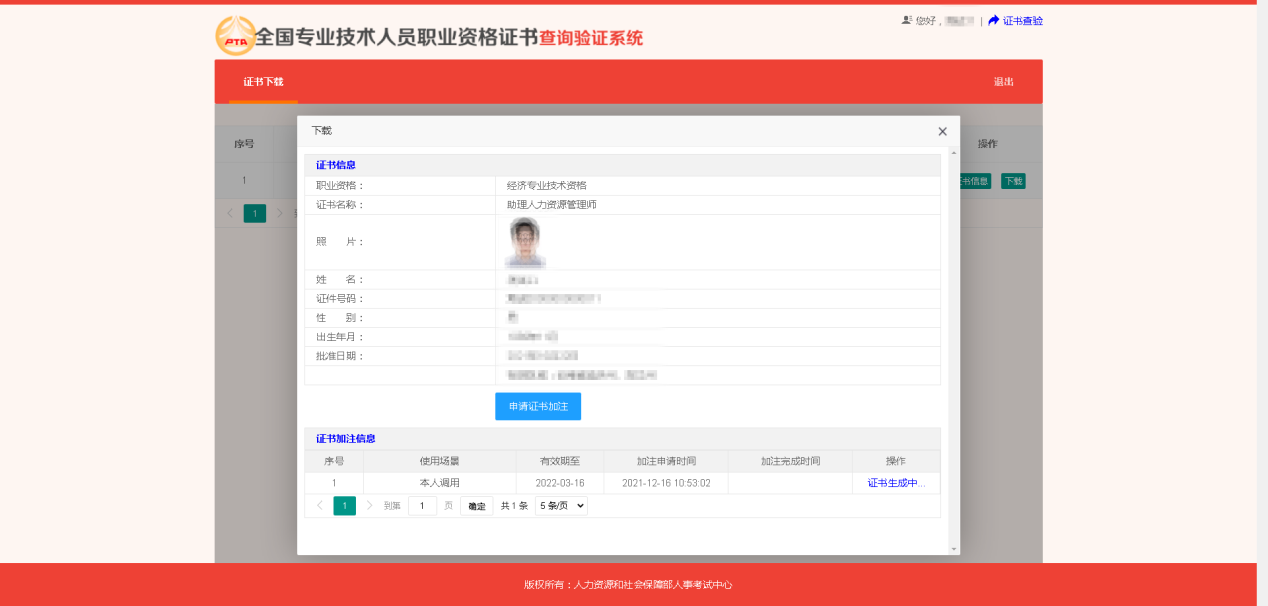Click the next-page chevron in annotation pagination

point(369,505)
